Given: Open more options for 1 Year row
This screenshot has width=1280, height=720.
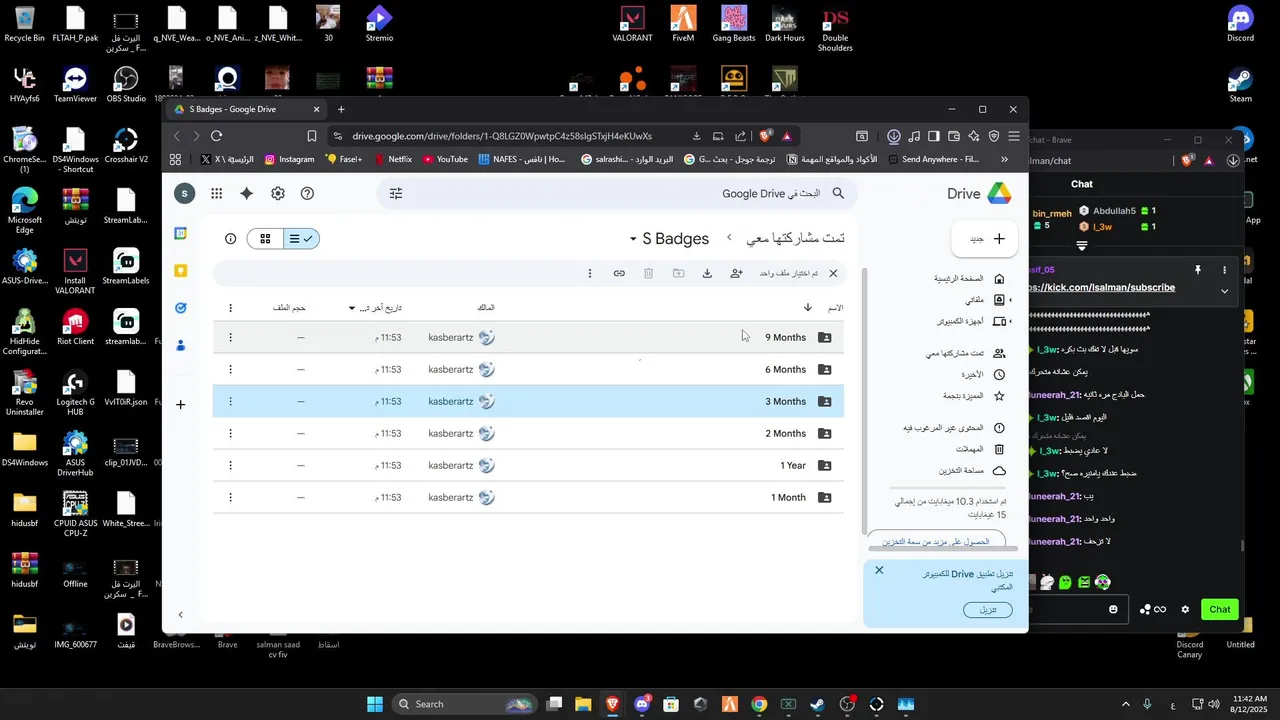Looking at the screenshot, I should coord(230,465).
